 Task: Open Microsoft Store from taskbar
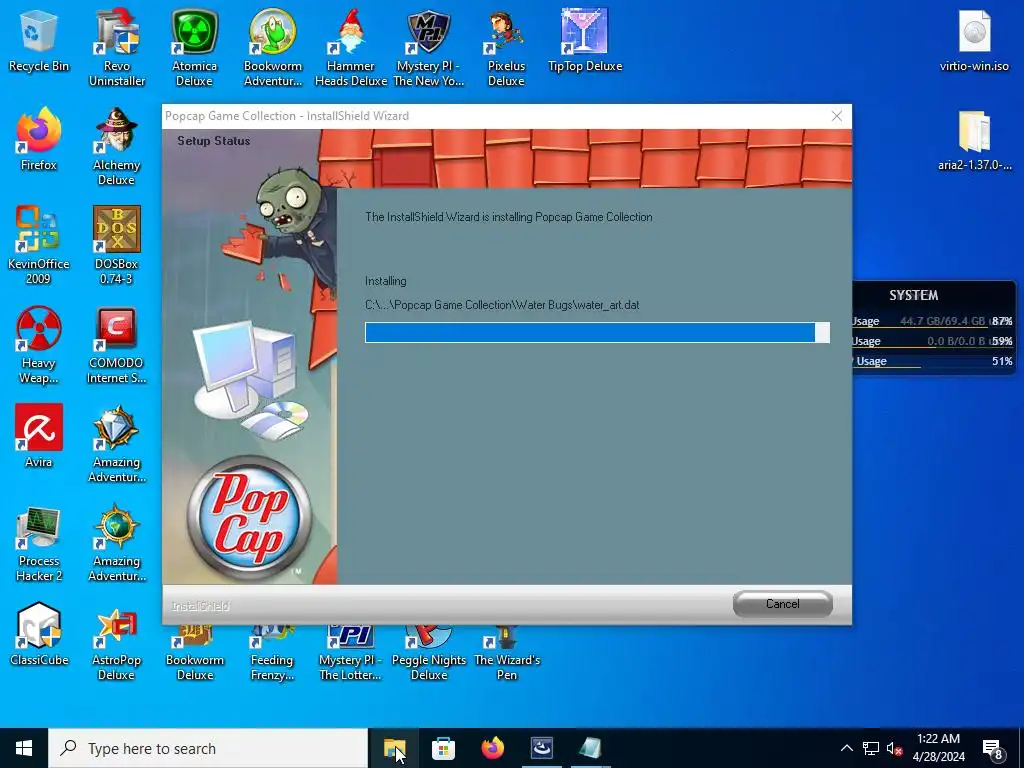(x=443, y=748)
